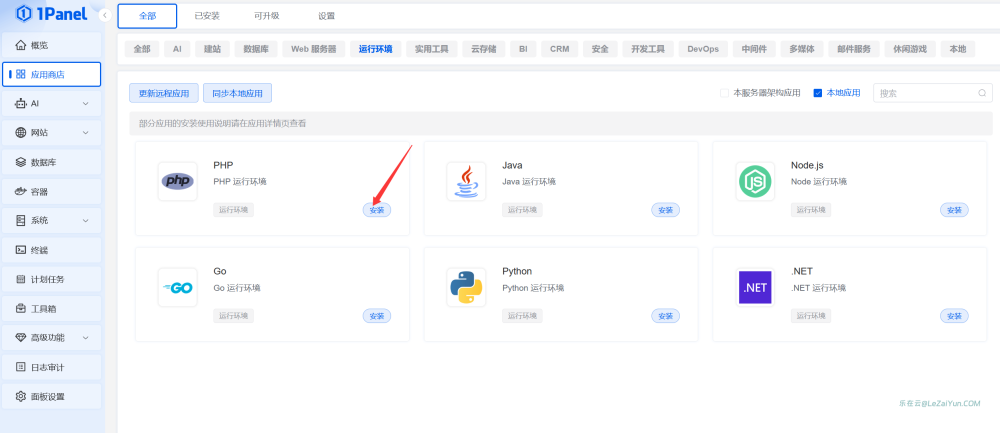1000x433 pixels.
Task: Open 工具箱 in the sidebar
Action: [x=52, y=309]
